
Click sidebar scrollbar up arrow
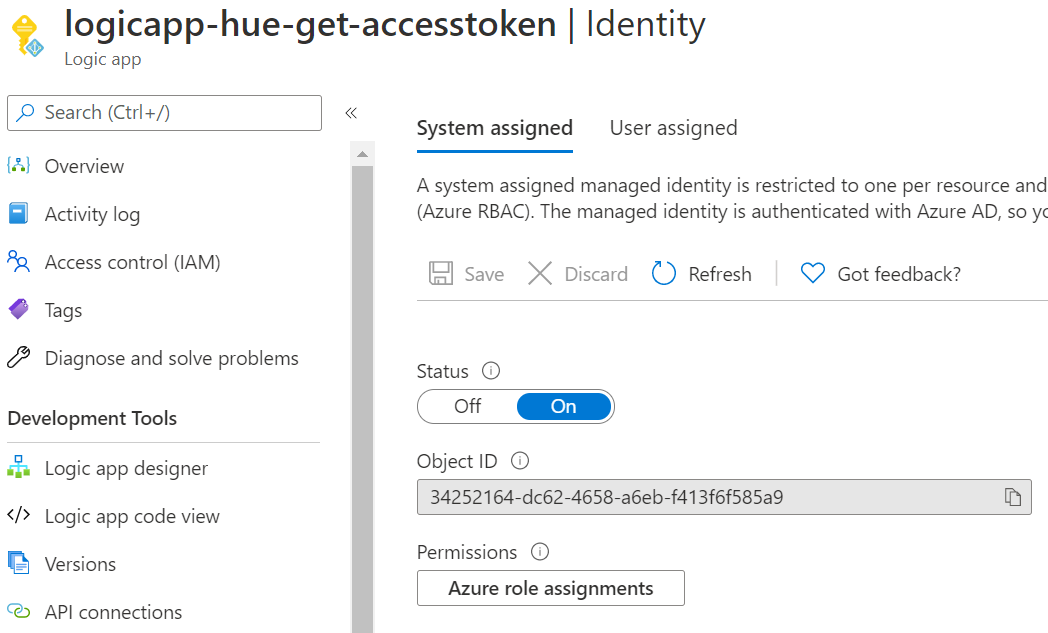click(x=362, y=154)
